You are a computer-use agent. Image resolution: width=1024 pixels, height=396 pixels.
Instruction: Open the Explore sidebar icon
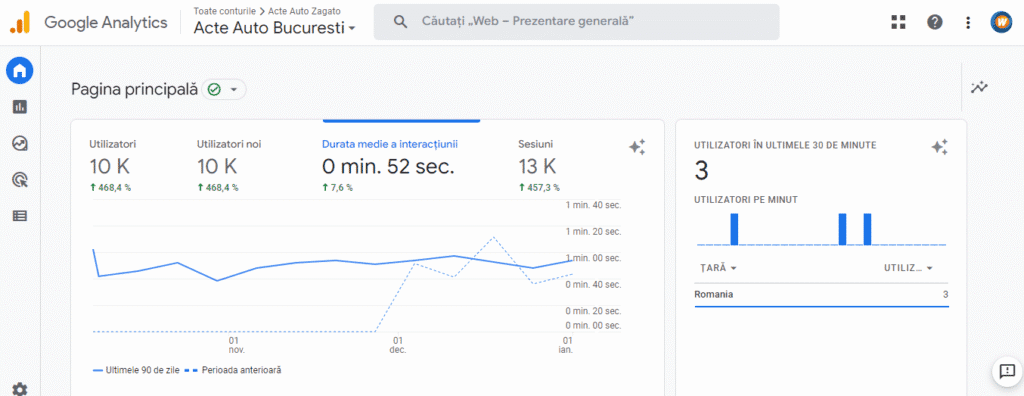(20, 143)
